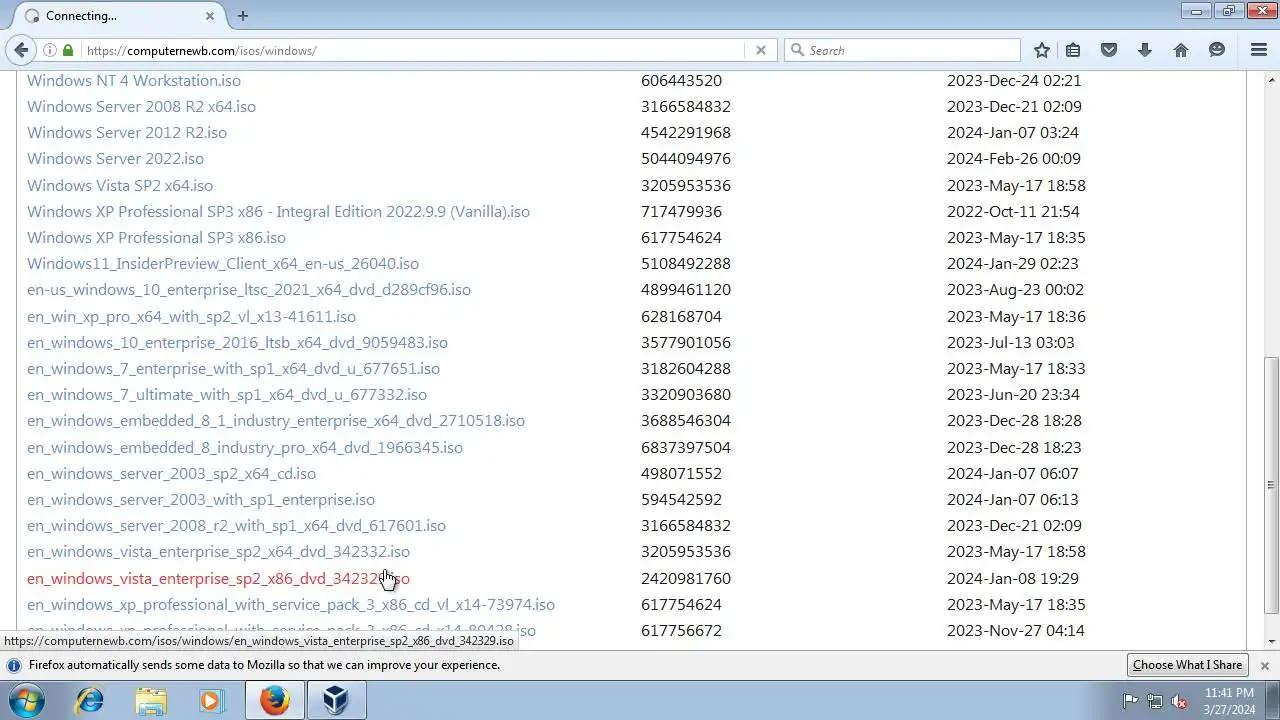Click the muted volume tray icon
Viewport: 1280px width, 720px height.
tap(1180, 701)
